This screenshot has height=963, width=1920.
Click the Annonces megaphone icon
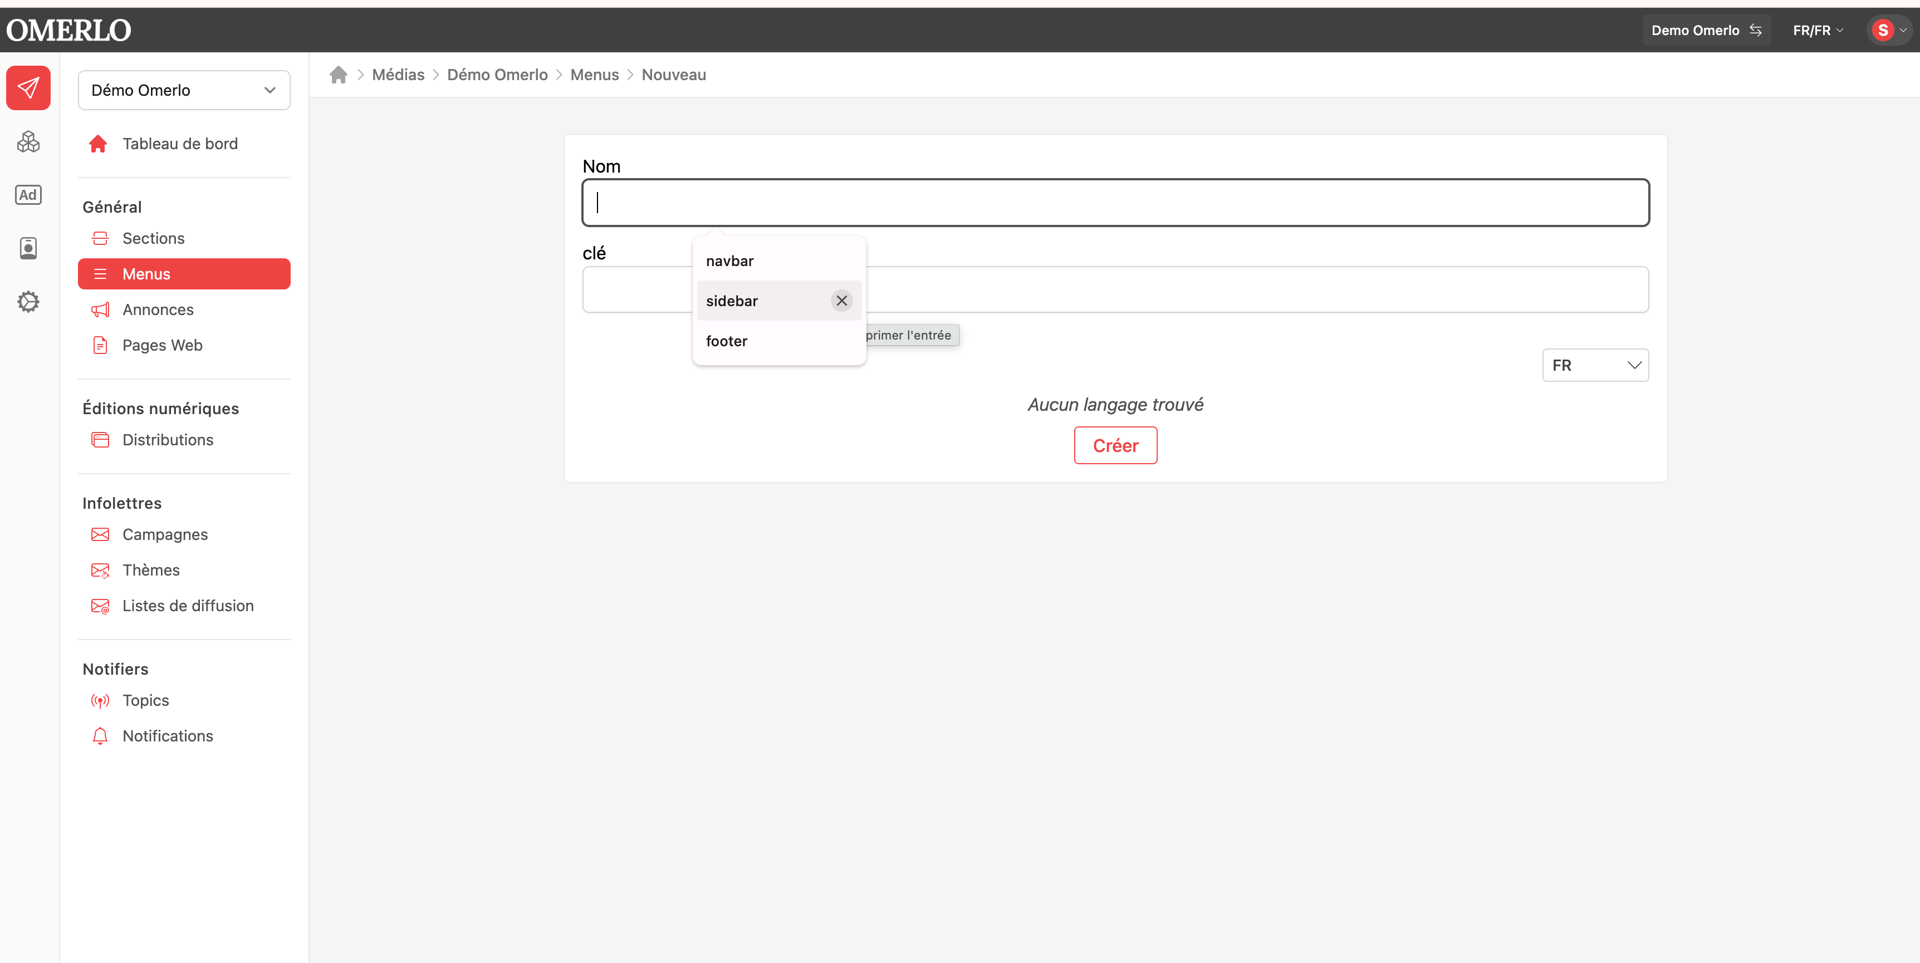(x=100, y=310)
